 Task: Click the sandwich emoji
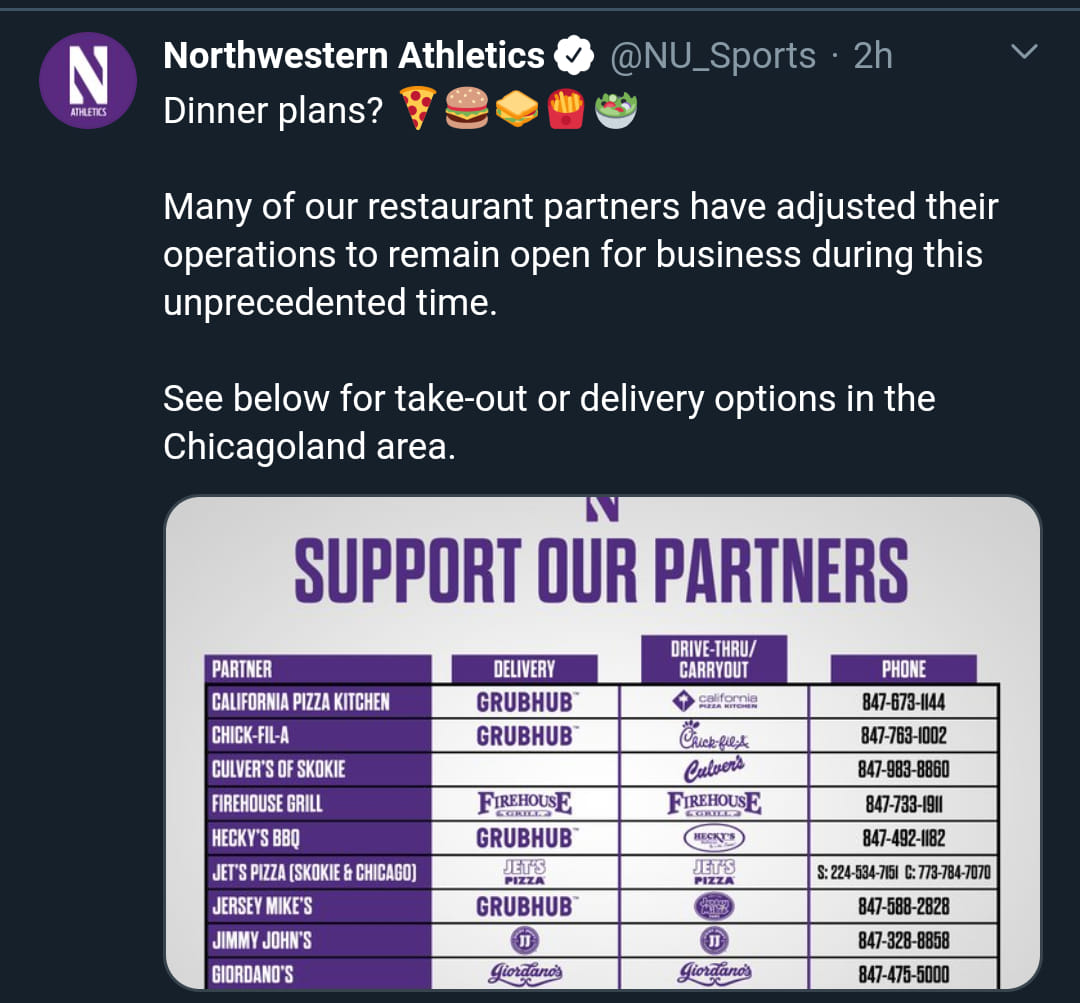[x=517, y=109]
